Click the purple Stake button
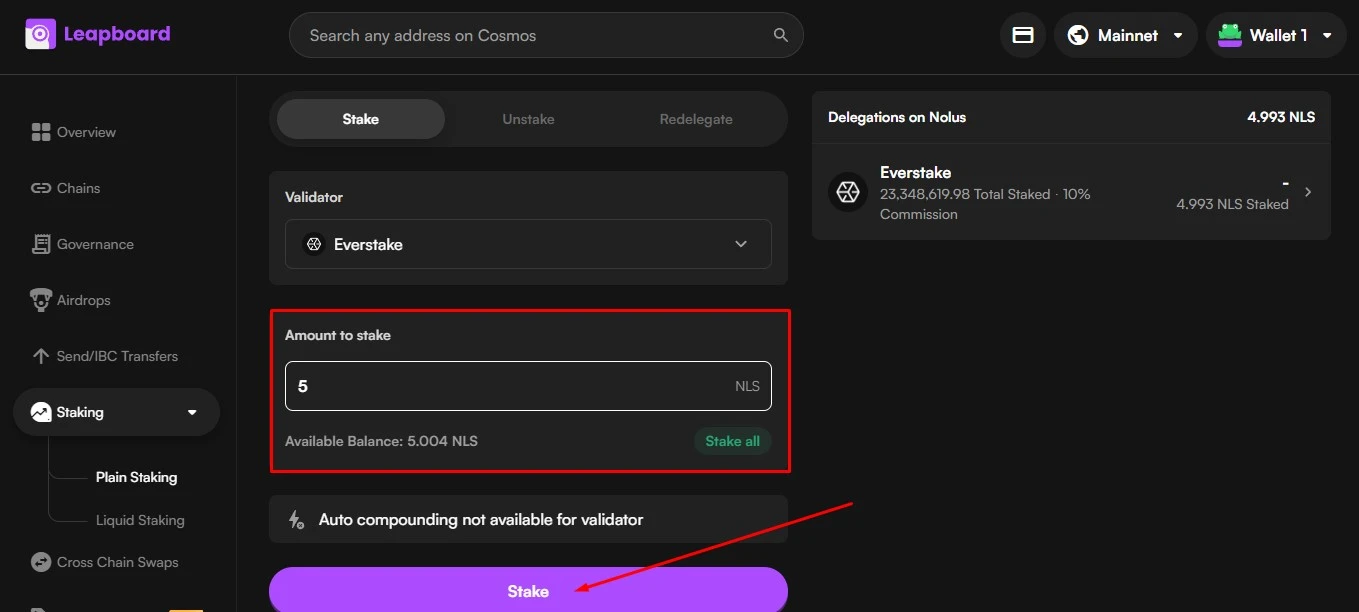The width and height of the screenshot is (1359, 612). 528,590
